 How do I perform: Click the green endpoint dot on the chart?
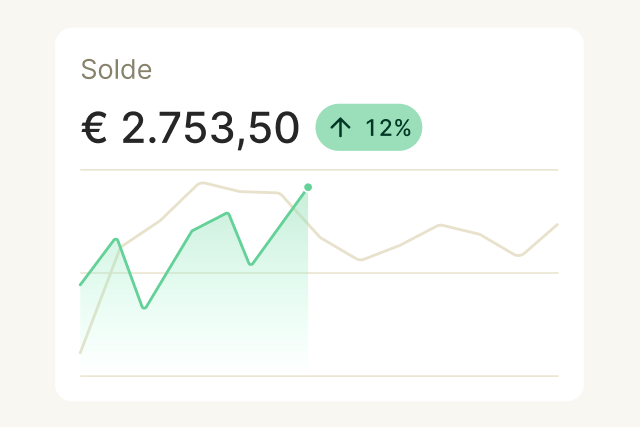click(308, 187)
